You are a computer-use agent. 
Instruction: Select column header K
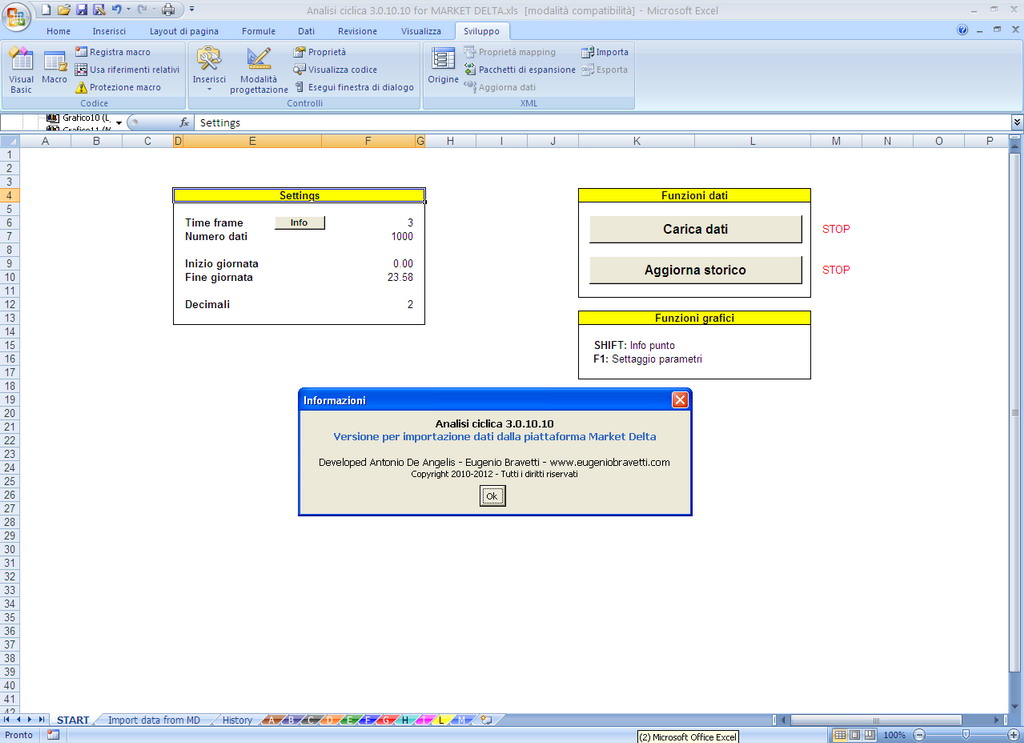(x=636, y=141)
